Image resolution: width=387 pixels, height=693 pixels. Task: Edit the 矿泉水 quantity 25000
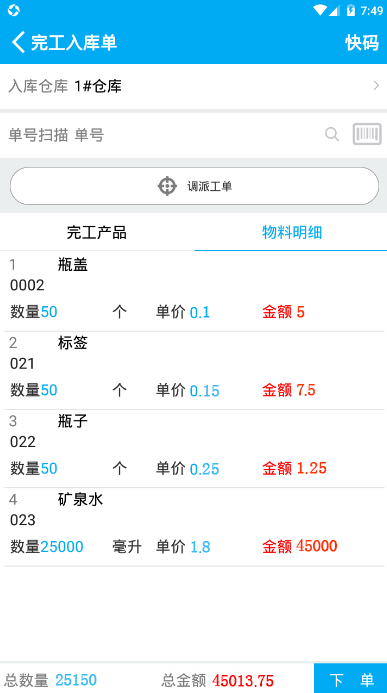pyautogui.click(x=62, y=547)
